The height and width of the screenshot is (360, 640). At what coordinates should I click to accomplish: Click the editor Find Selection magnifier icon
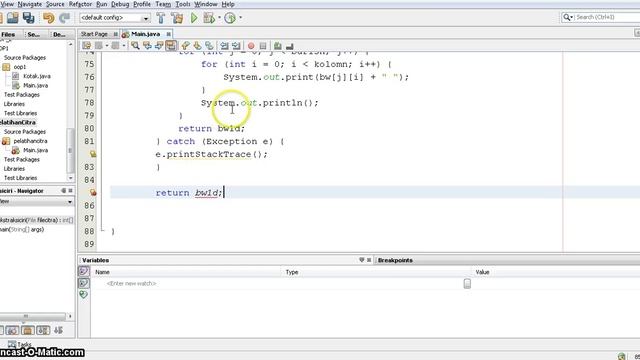point(135,46)
